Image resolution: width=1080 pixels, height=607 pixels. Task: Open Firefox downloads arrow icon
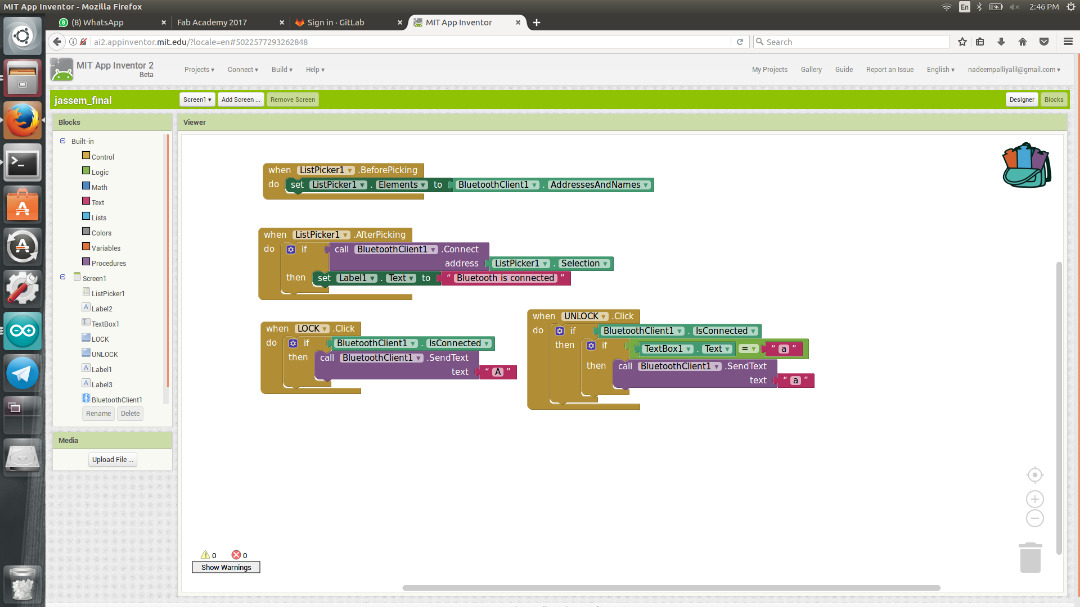pos(1001,41)
